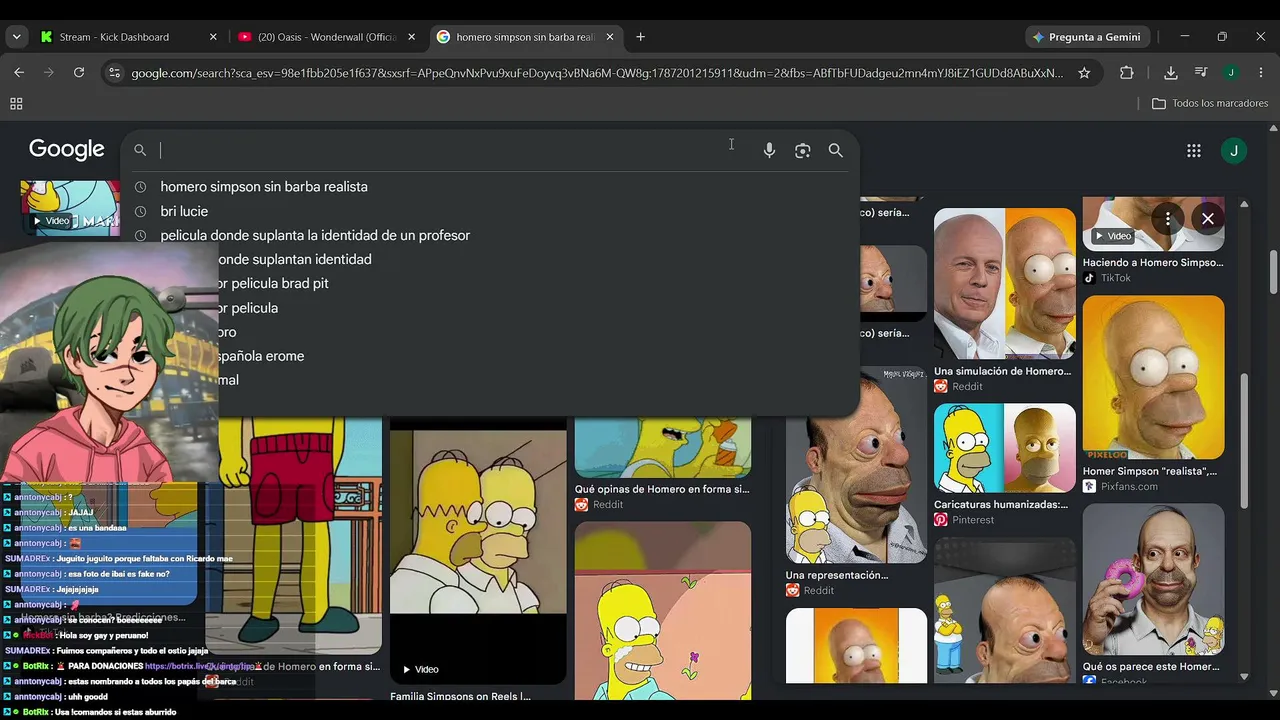The width and height of the screenshot is (1280, 720).
Task: Open Todos los marcadores folder
Action: pyautogui.click(x=1210, y=103)
